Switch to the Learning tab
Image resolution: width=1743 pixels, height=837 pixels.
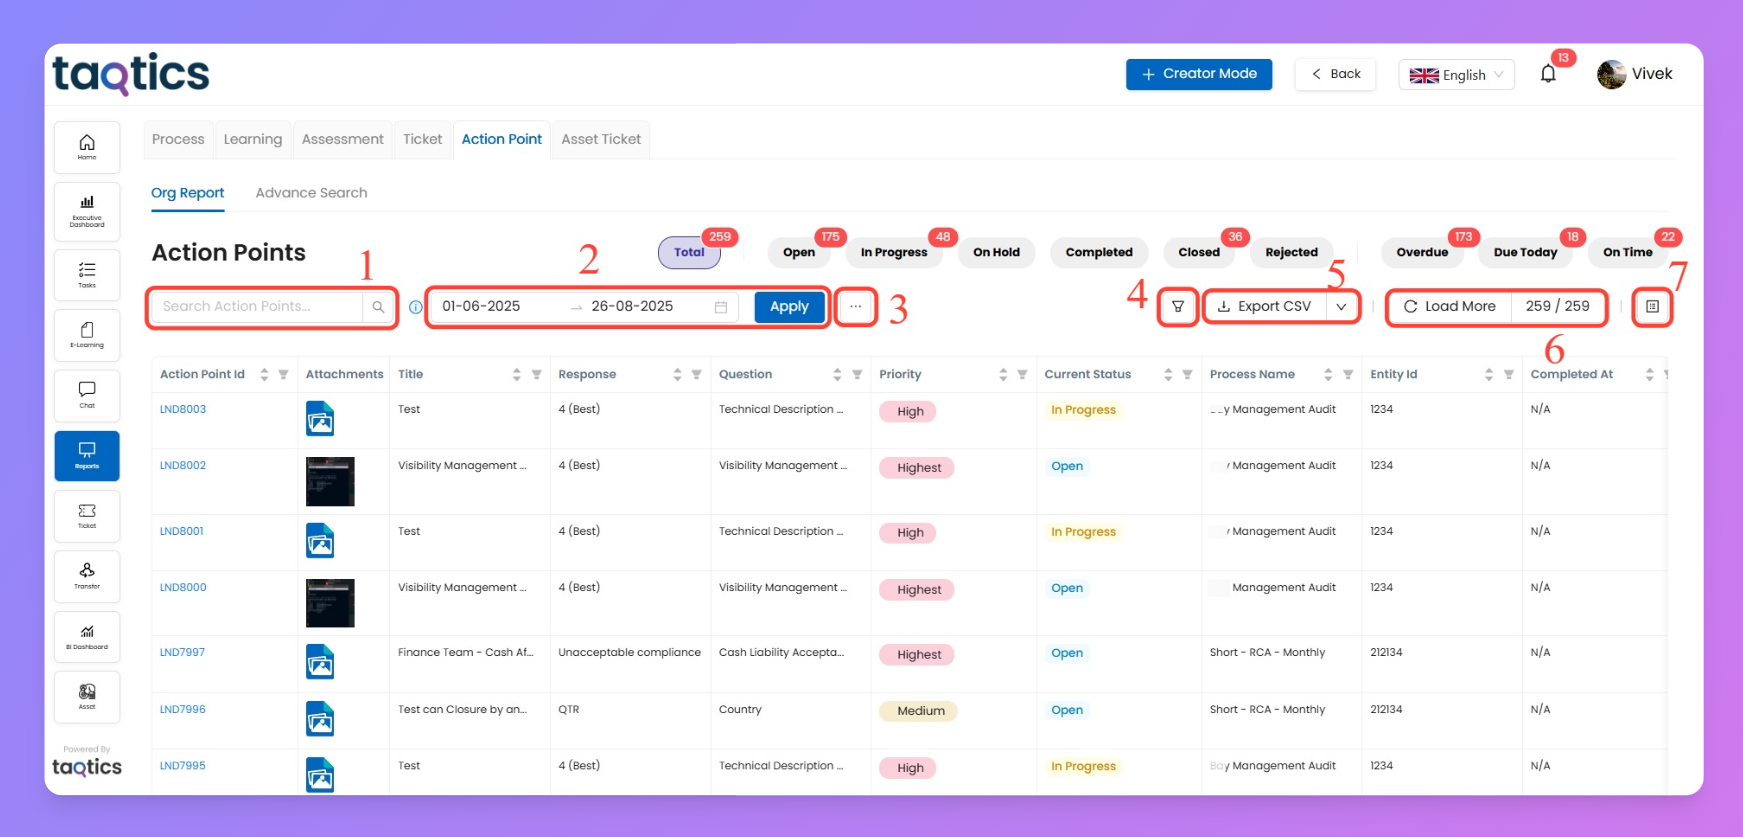point(253,139)
